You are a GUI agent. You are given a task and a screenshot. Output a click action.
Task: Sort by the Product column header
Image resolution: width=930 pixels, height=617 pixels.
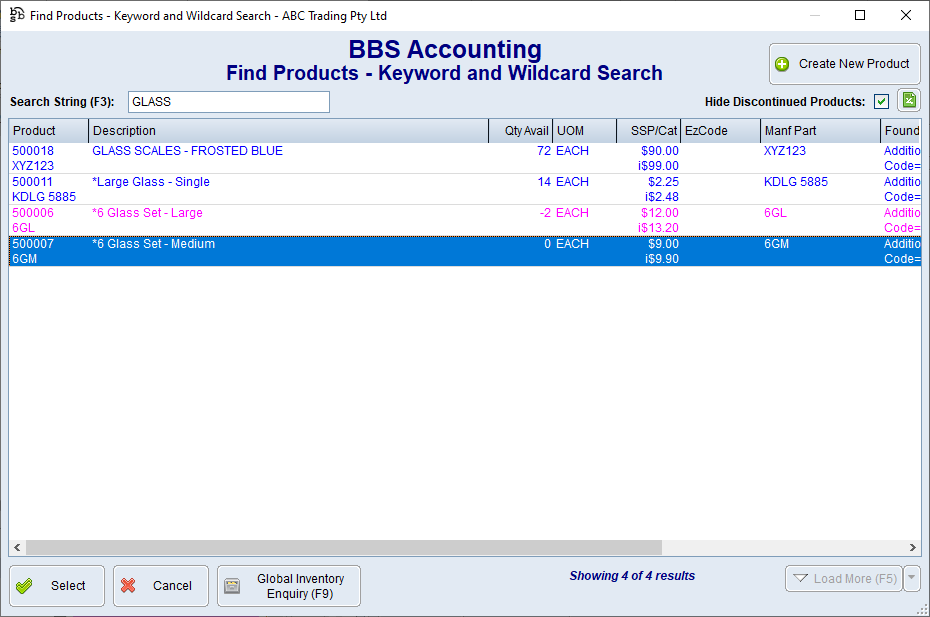click(48, 131)
